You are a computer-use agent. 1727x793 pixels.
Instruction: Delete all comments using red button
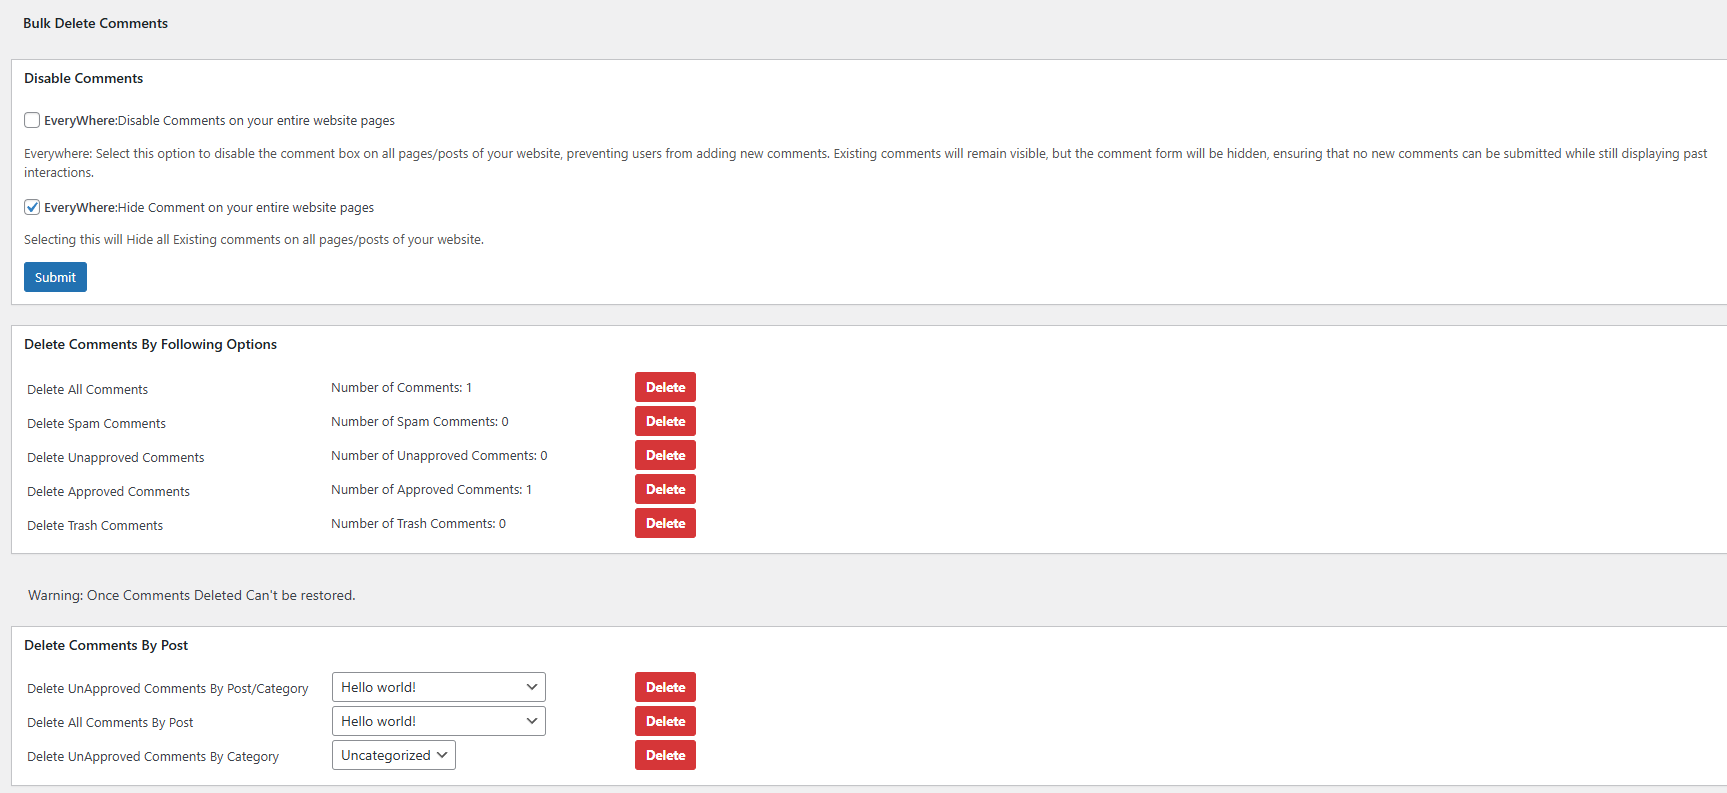pos(665,387)
